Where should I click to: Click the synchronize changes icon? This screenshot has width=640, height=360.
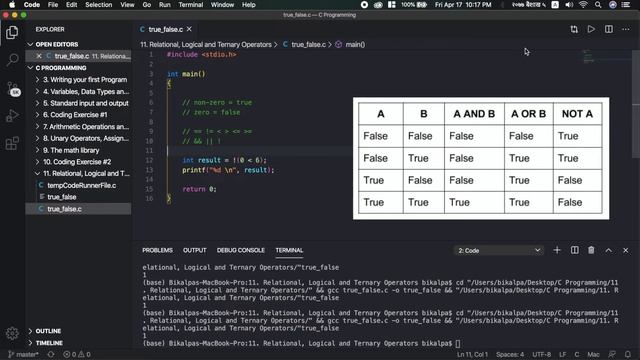(x=51, y=354)
